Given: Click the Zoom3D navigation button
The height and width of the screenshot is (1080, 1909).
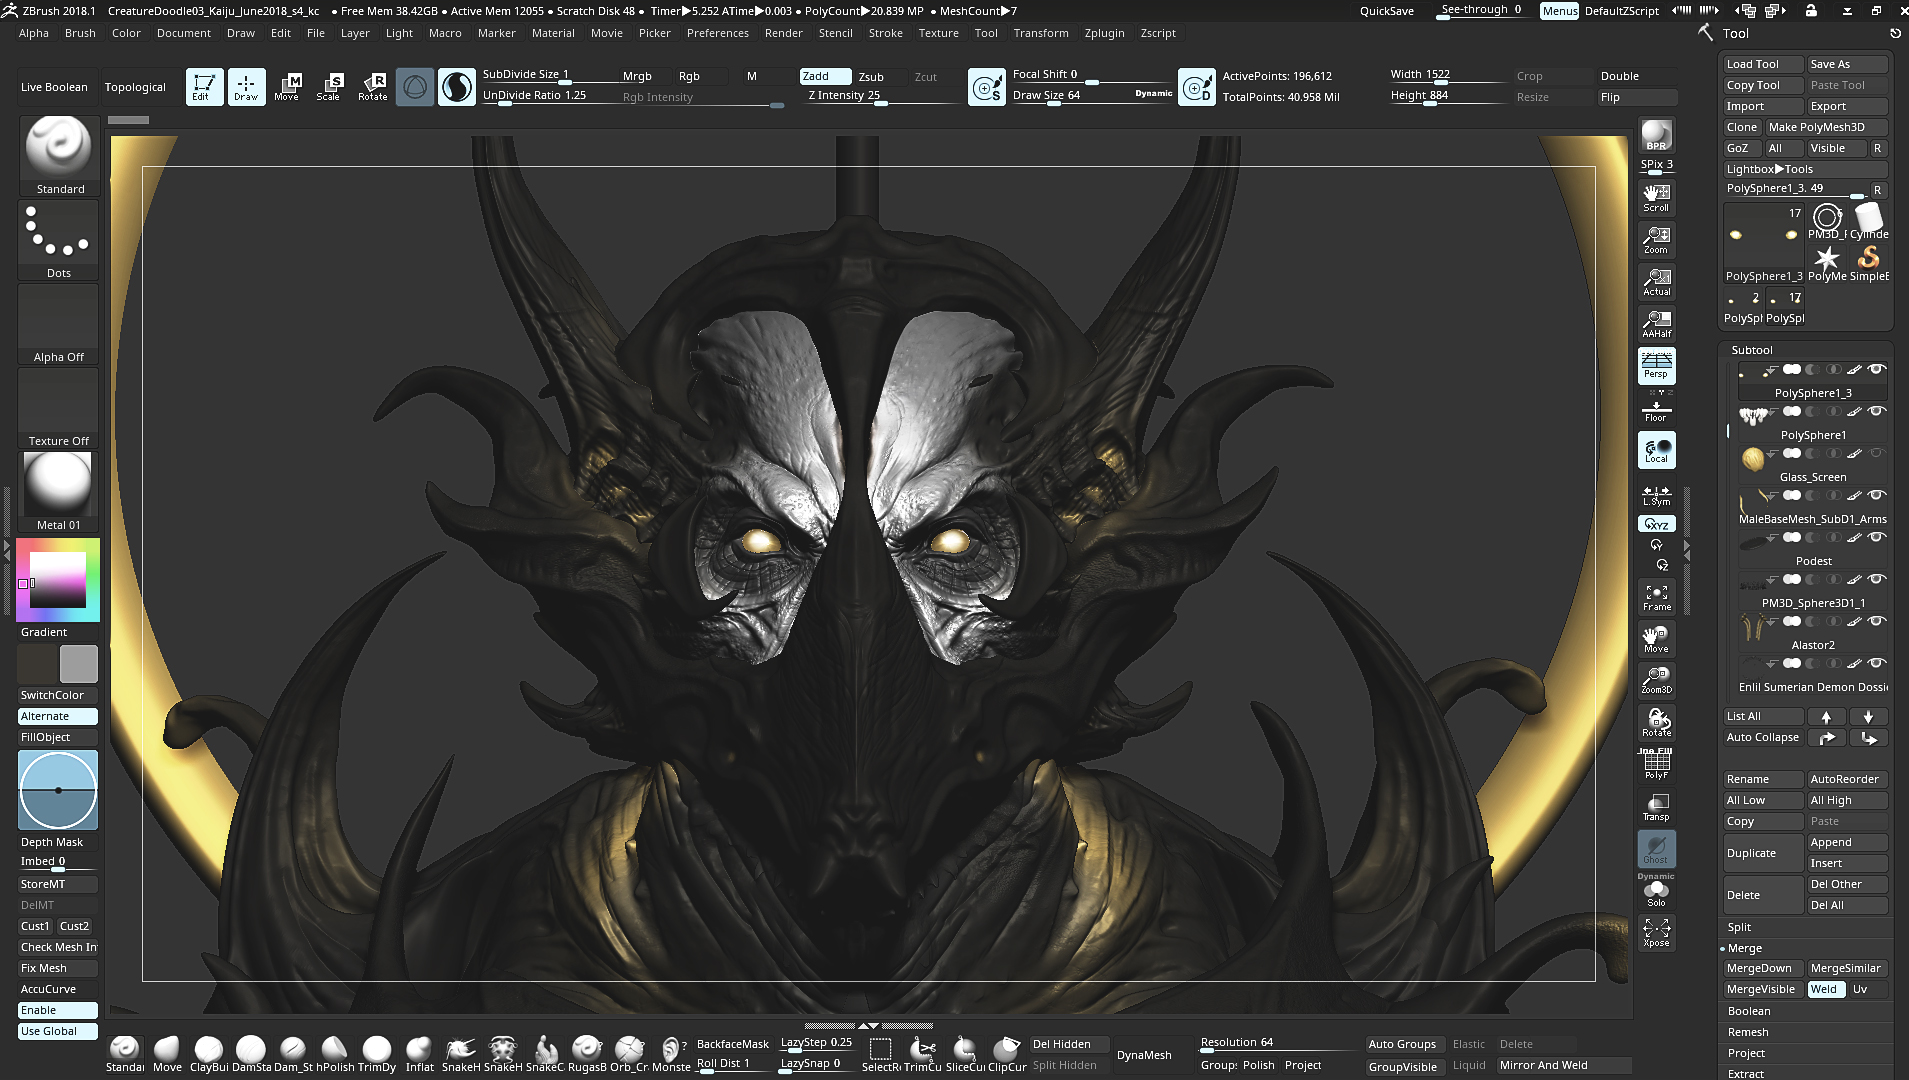Looking at the screenshot, I should [1656, 680].
